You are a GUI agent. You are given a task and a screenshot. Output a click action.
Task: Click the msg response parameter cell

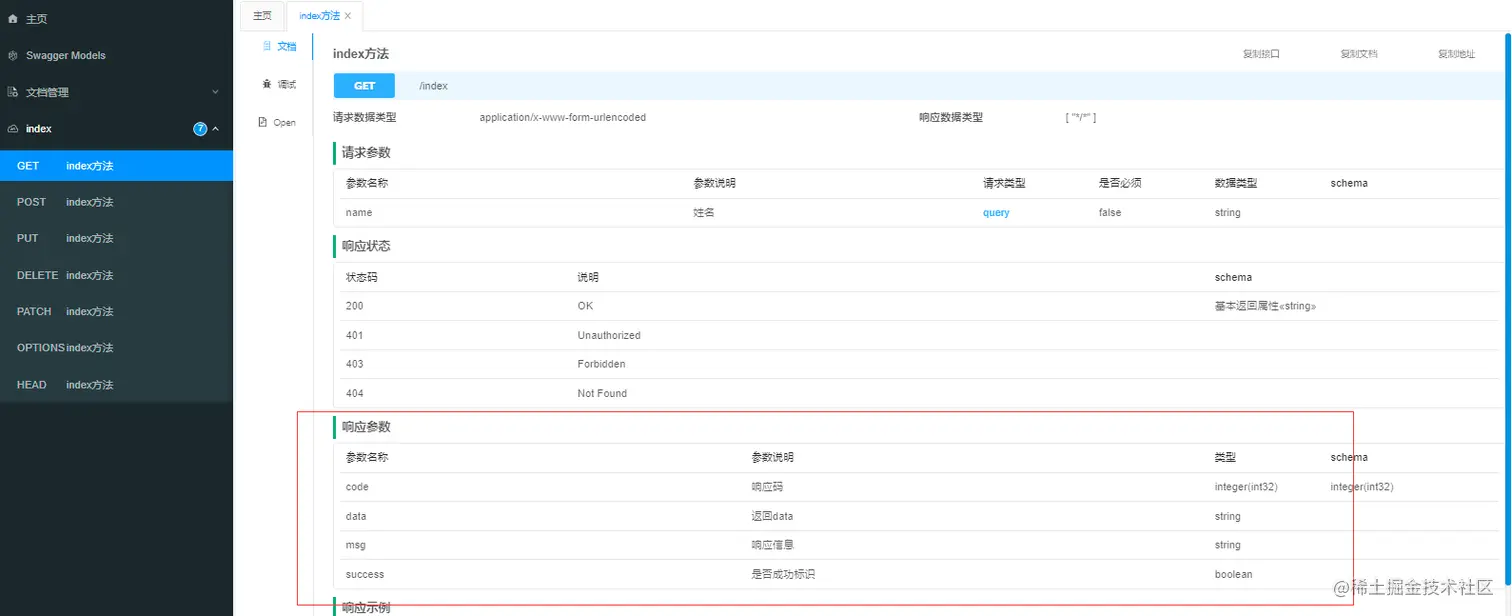point(356,545)
